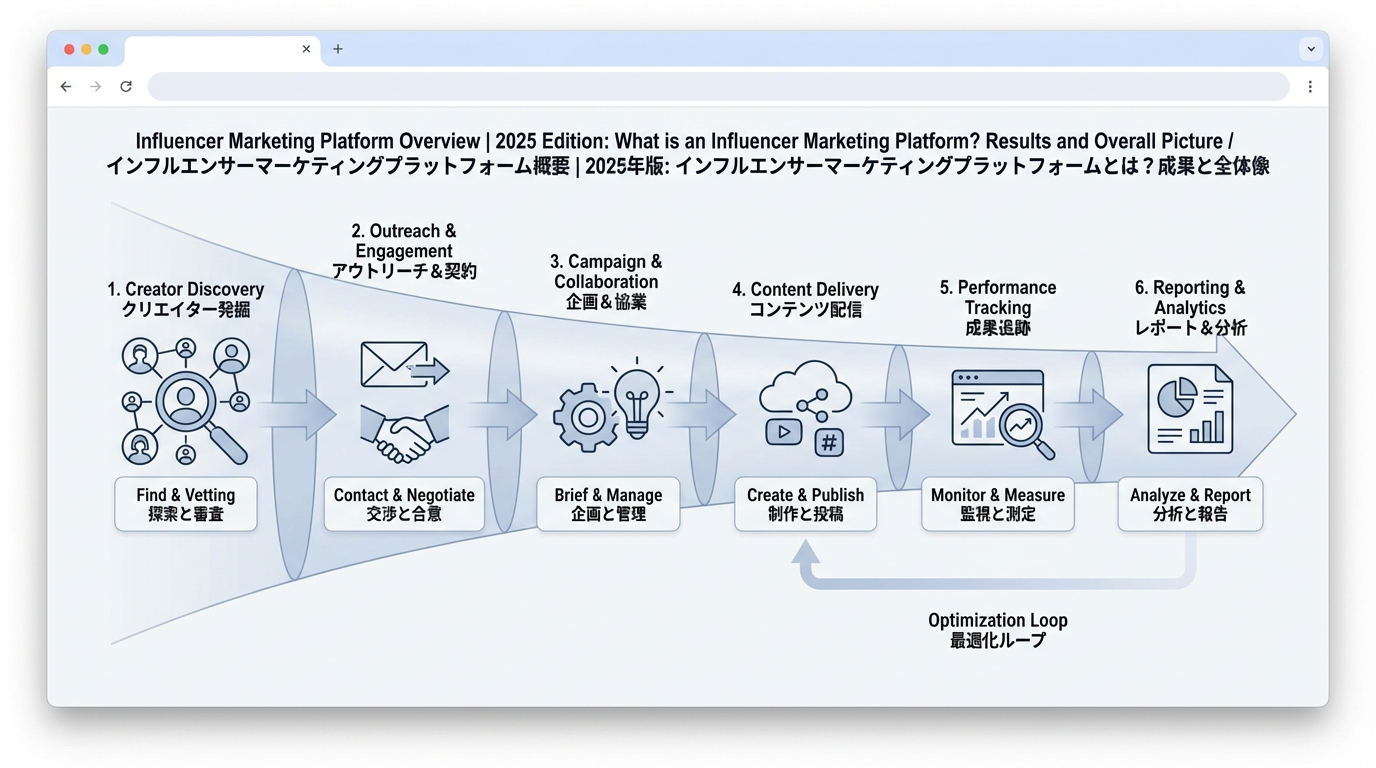Open the browser three-dot menu
Screen dimensions: 1376x768
(x=1310, y=87)
